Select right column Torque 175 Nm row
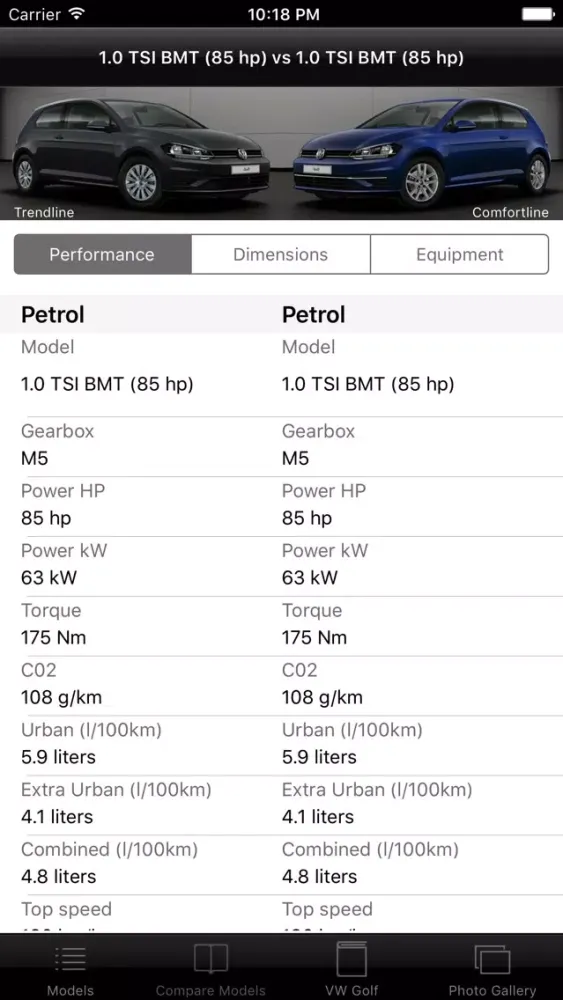 pos(422,625)
